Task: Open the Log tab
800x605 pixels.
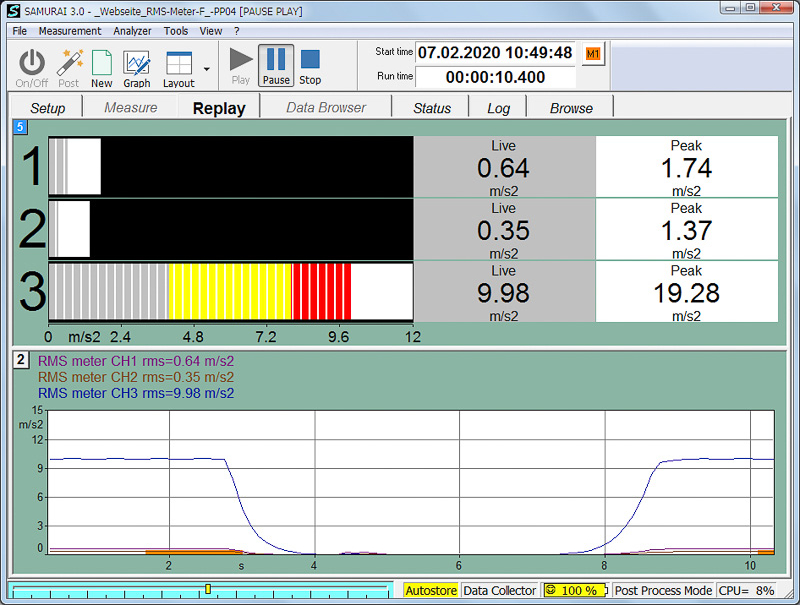Action: pyautogui.click(x=498, y=108)
